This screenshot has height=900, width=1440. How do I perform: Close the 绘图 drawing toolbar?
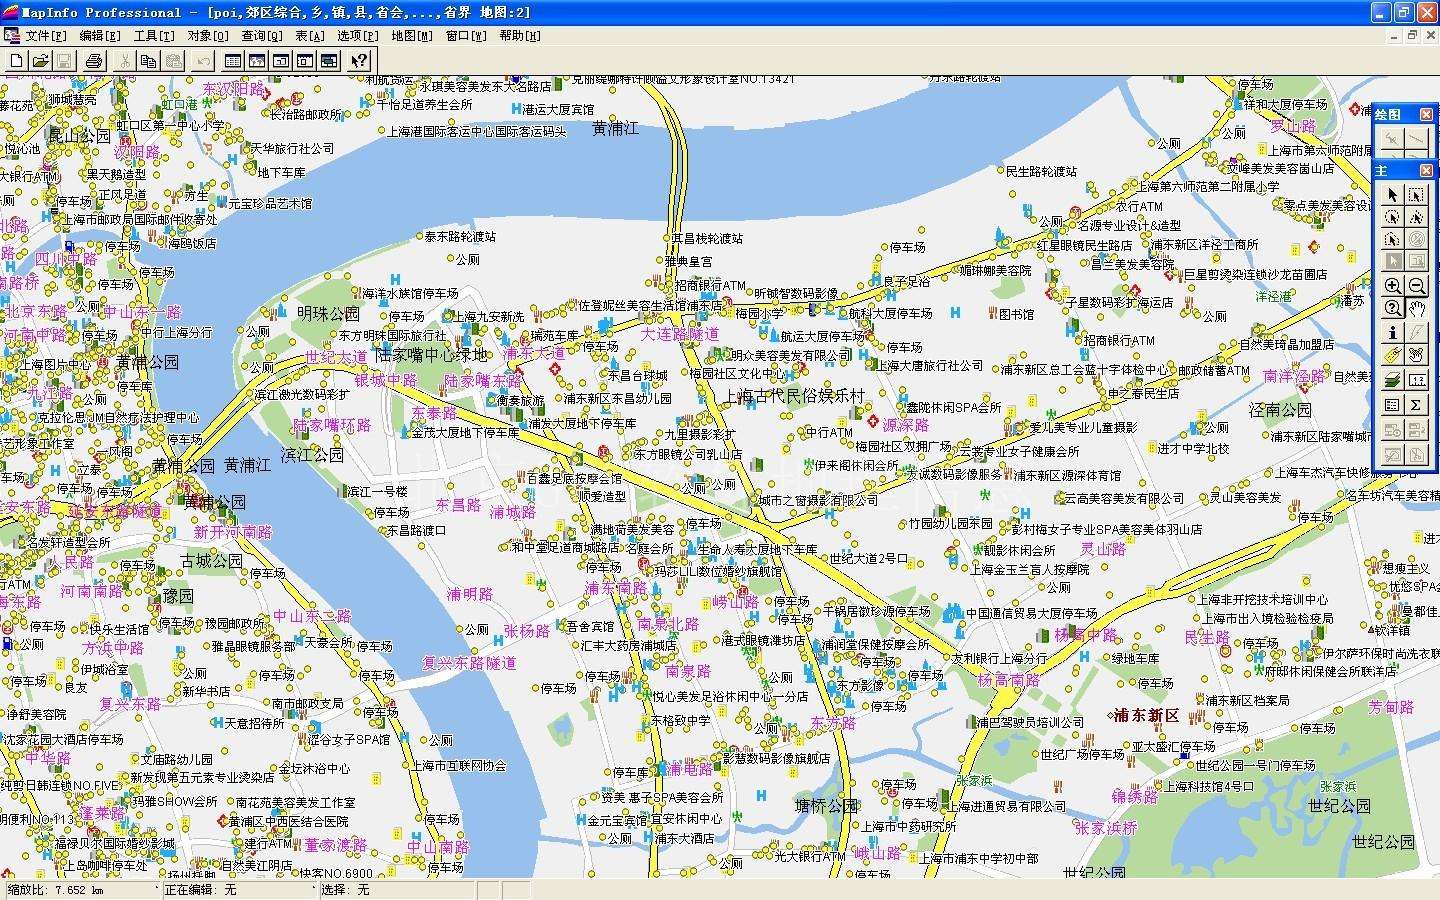[1426, 114]
